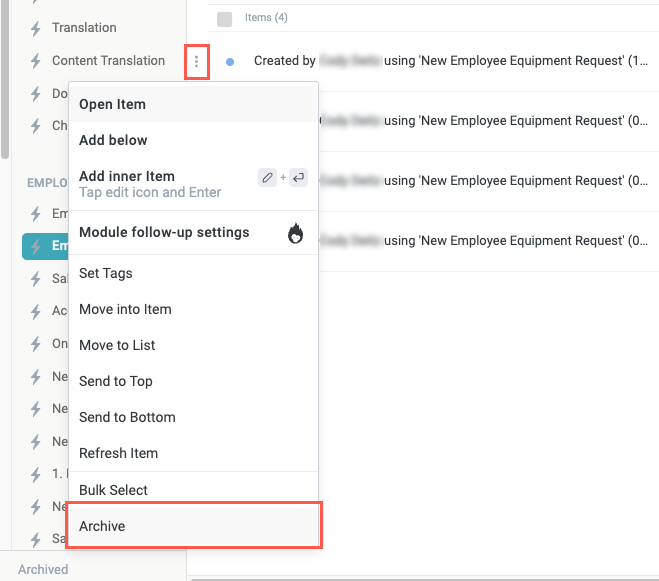This screenshot has height=581, width=659.
Task: Pick Send to Top from menu
Action: click(x=116, y=381)
